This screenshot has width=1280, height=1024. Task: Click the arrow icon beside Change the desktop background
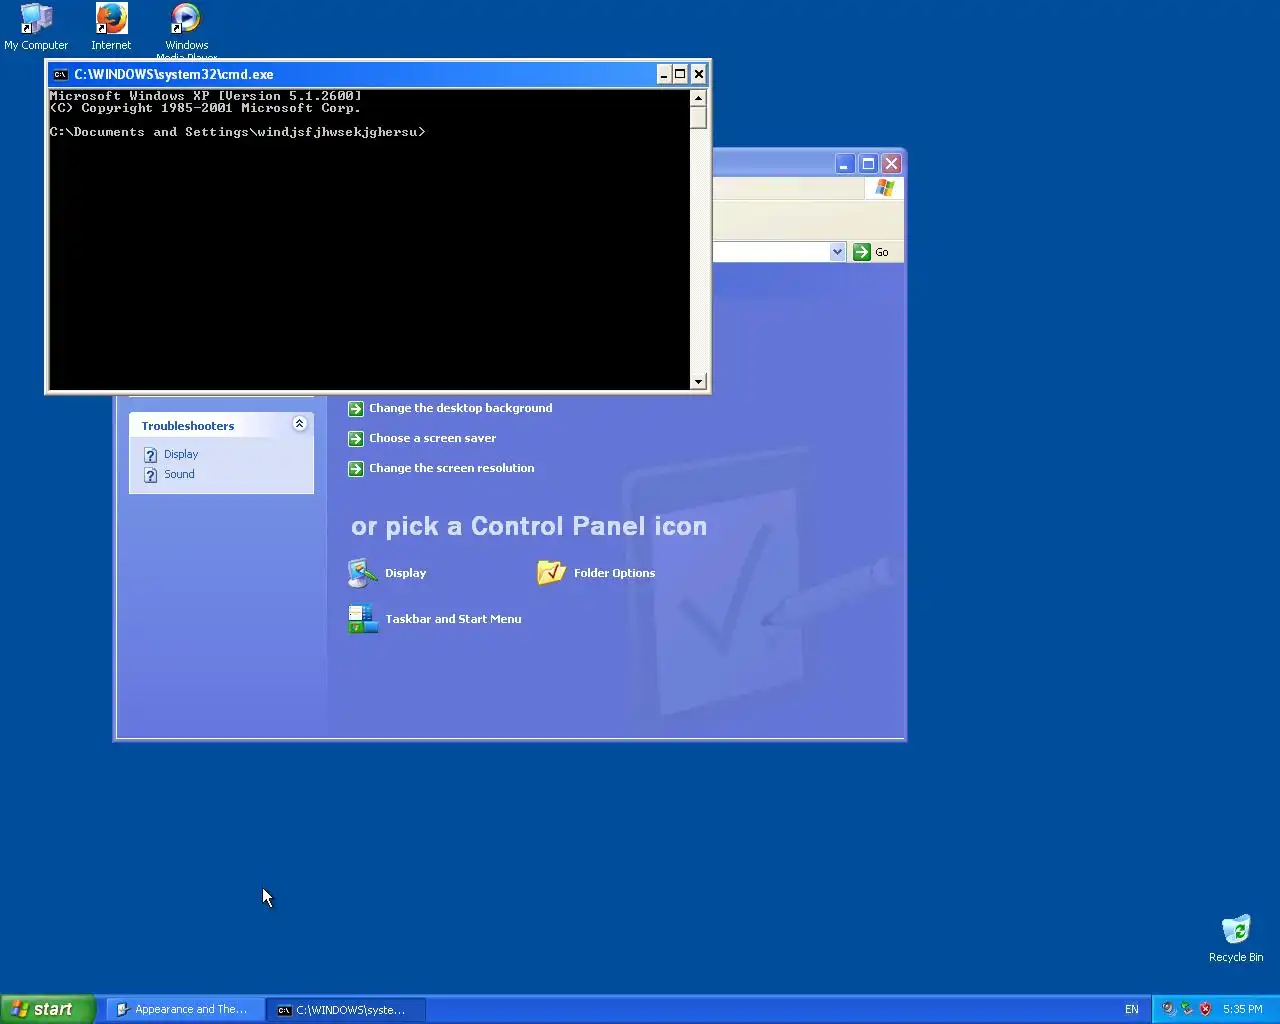pyautogui.click(x=355, y=408)
